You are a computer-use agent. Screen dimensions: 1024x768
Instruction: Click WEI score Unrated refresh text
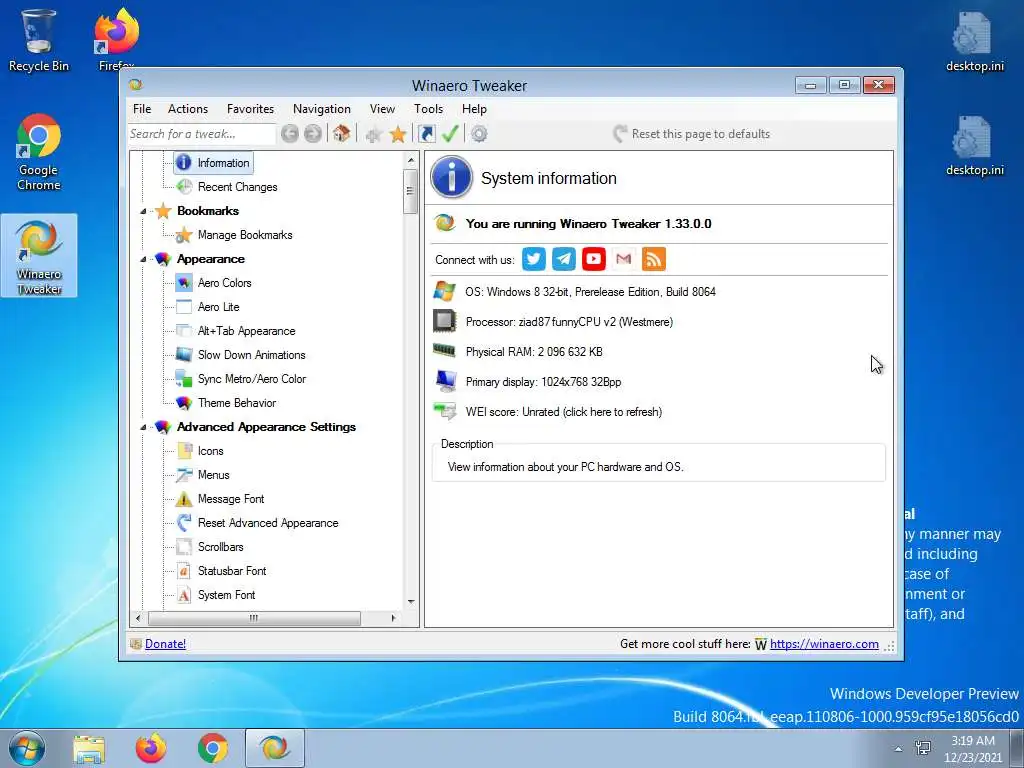pos(564,412)
